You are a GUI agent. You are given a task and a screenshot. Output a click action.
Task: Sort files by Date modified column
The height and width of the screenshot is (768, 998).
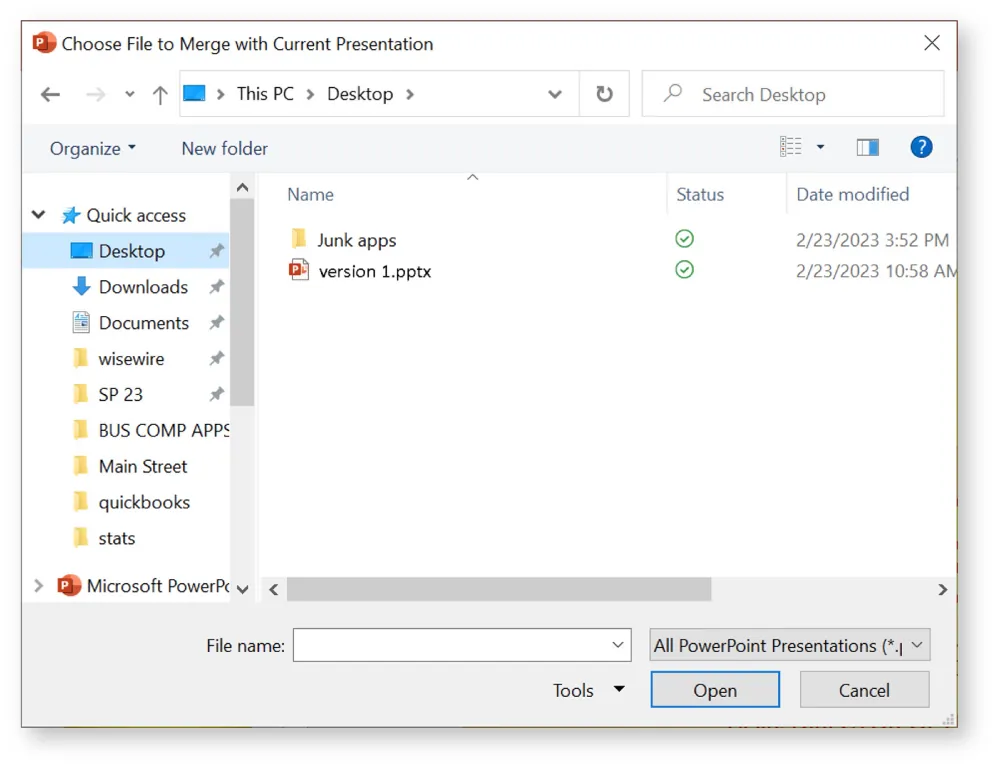coord(852,194)
